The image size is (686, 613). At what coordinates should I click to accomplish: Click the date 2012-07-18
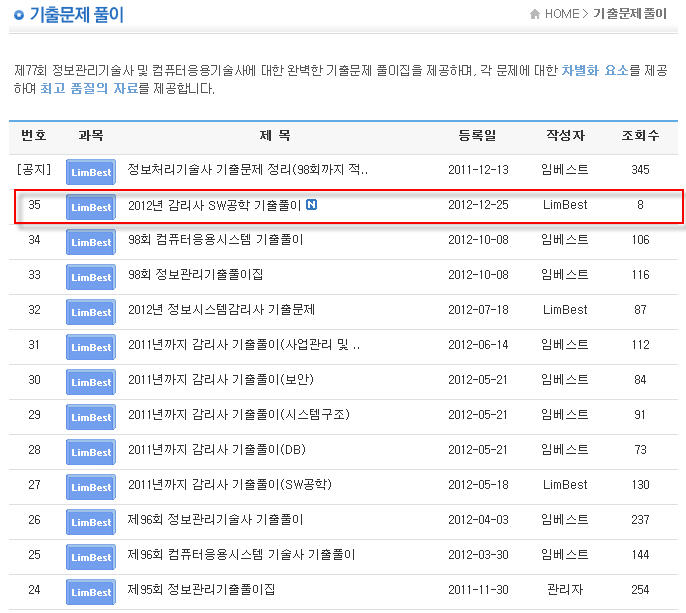[478, 310]
